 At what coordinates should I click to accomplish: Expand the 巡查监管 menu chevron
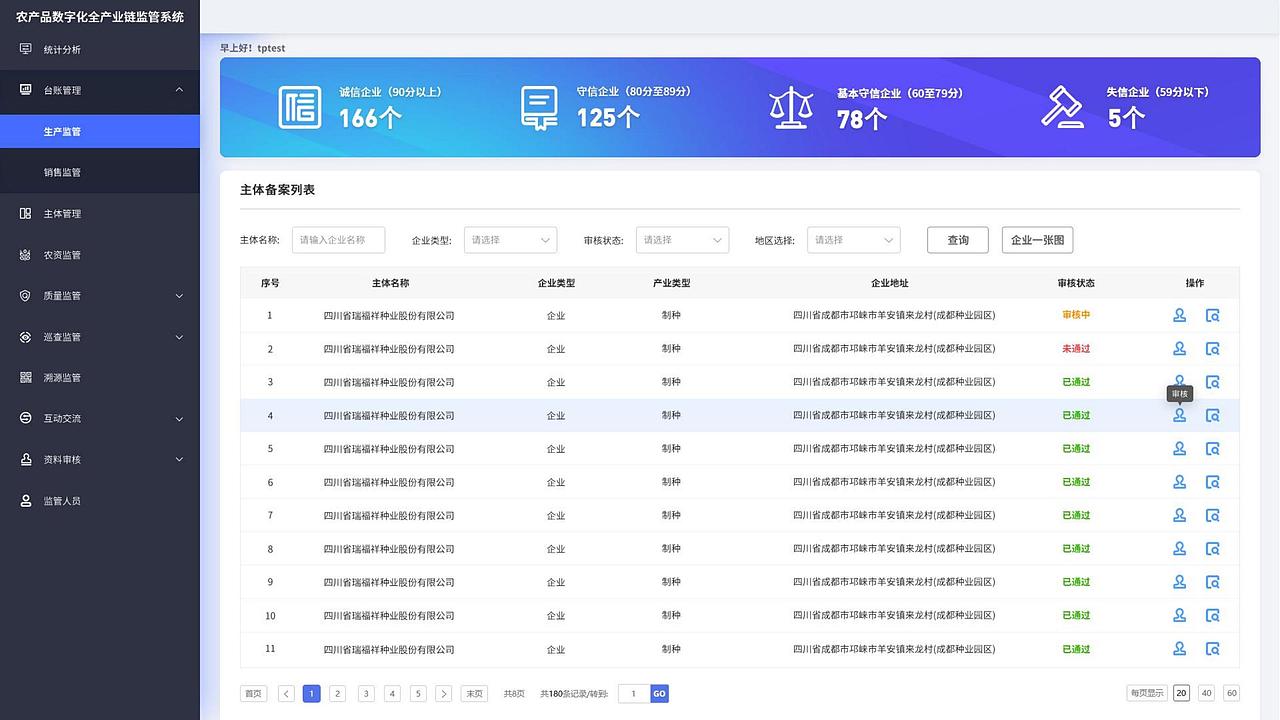point(180,337)
